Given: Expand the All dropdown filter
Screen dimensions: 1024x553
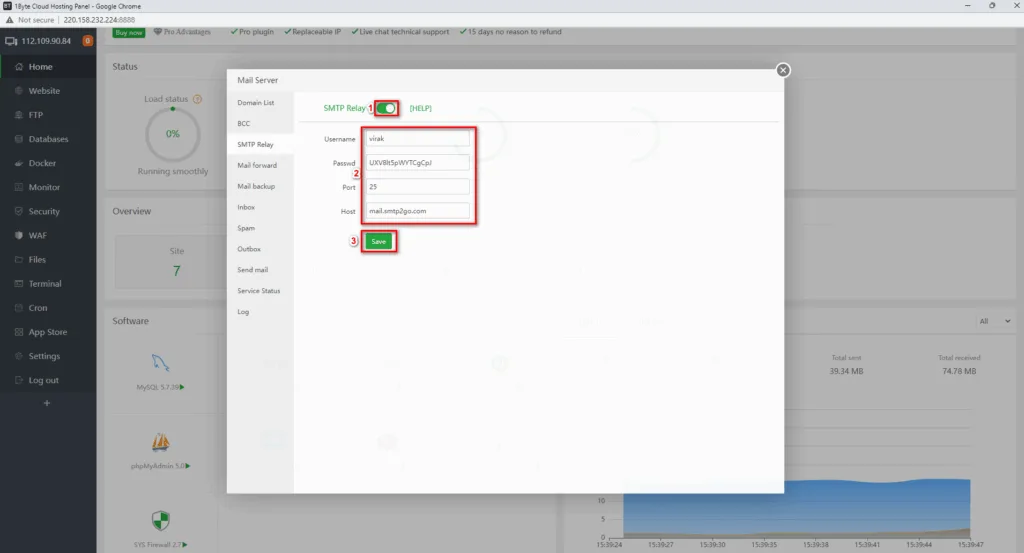Looking at the screenshot, I should (x=995, y=321).
